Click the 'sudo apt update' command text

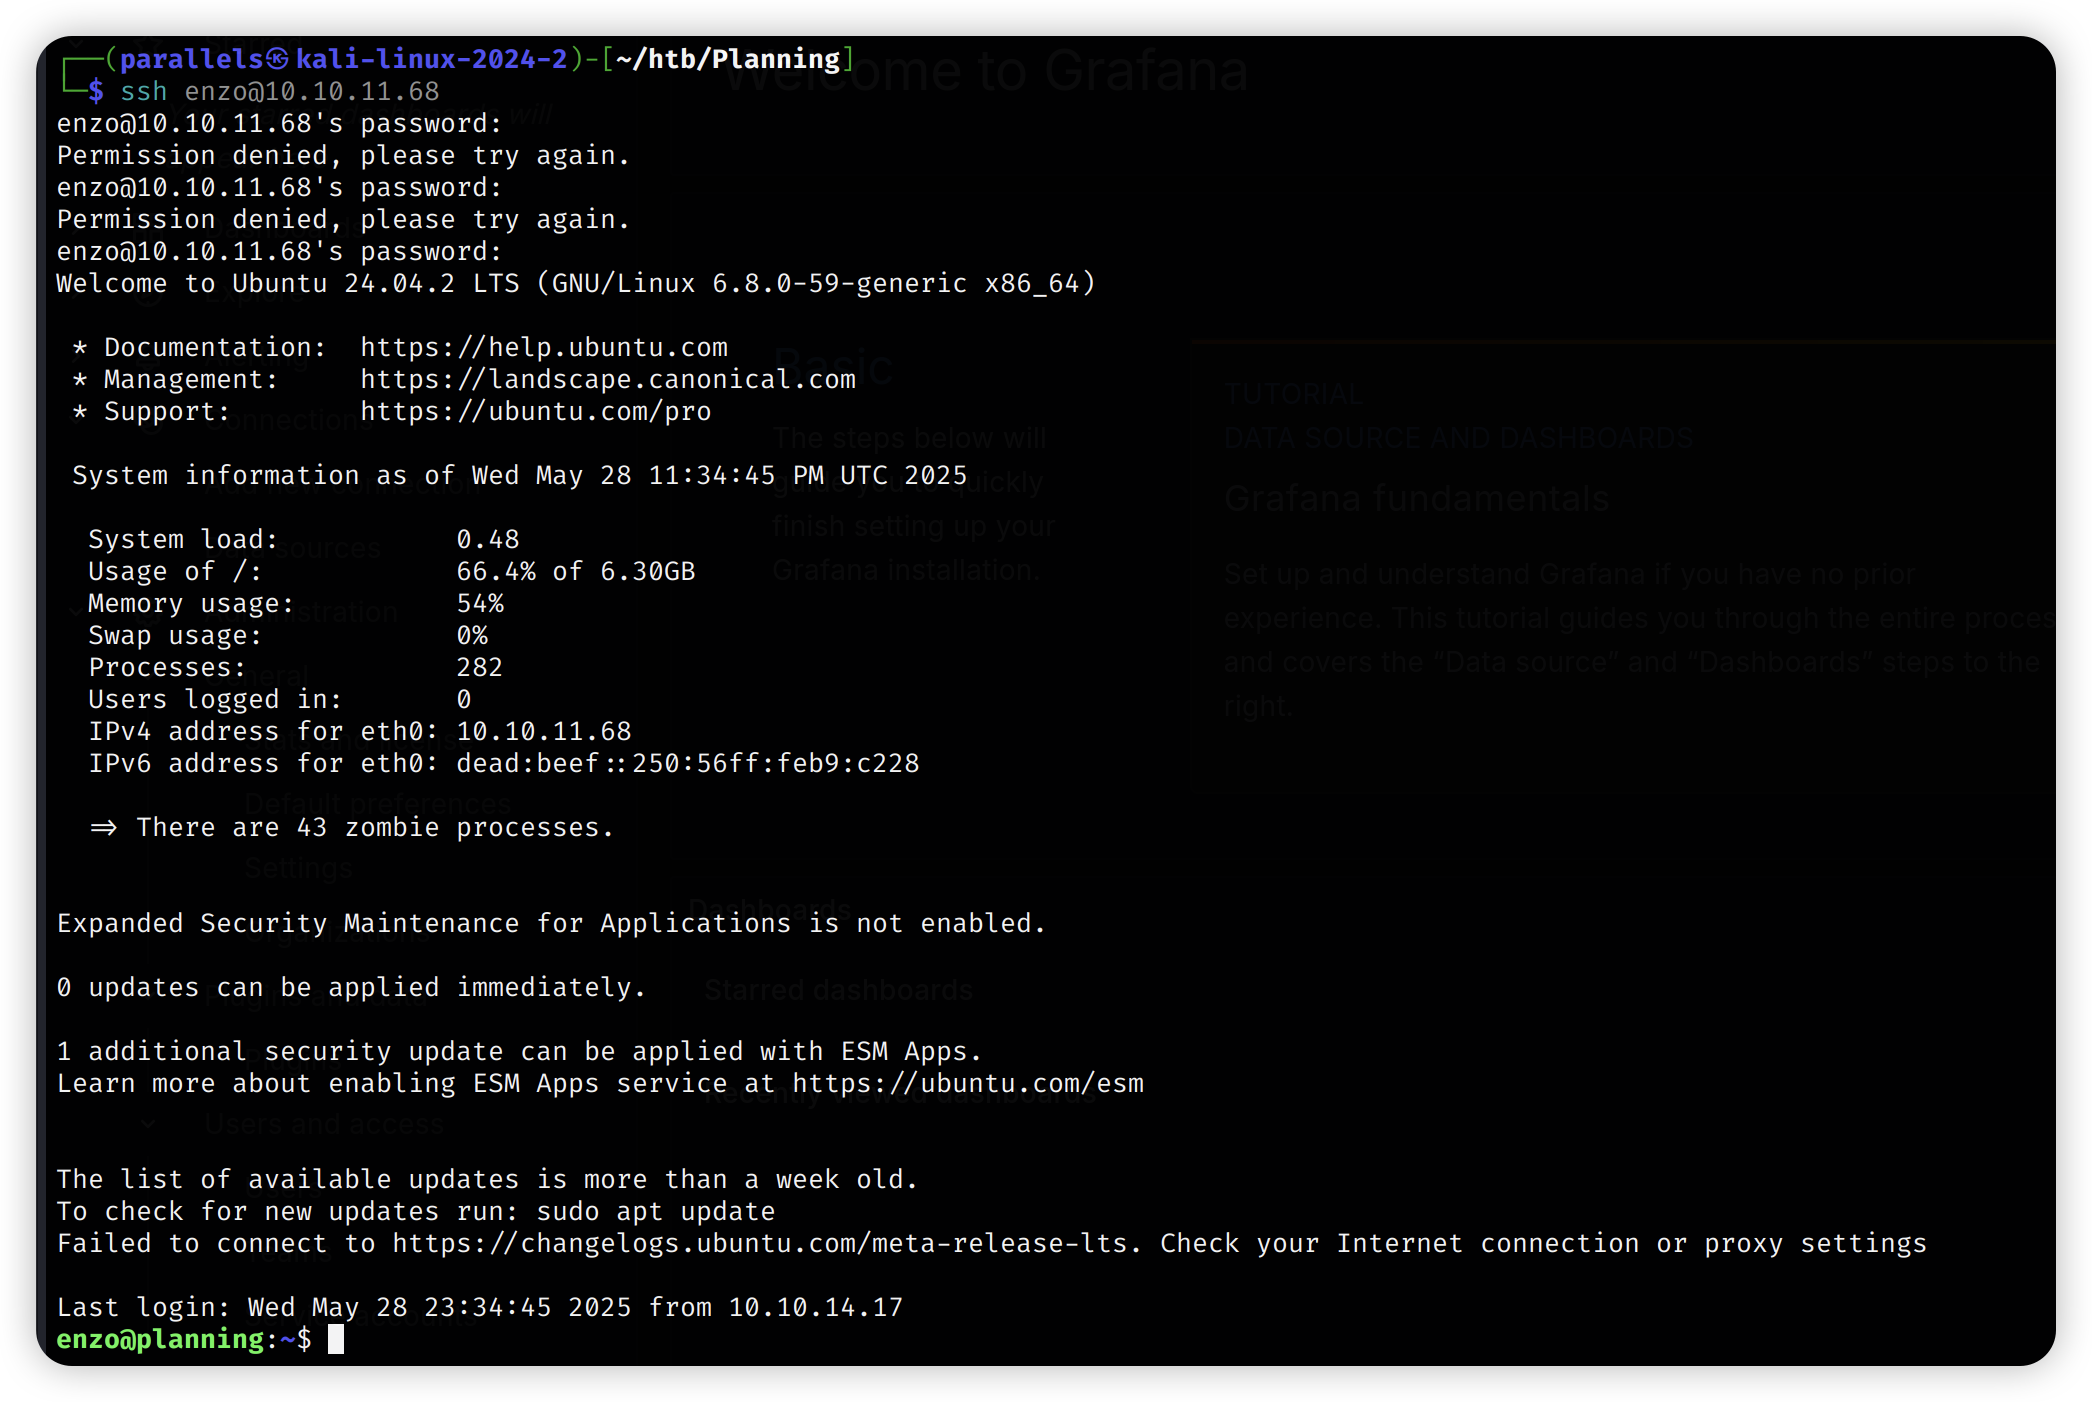(x=655, y=1212)
